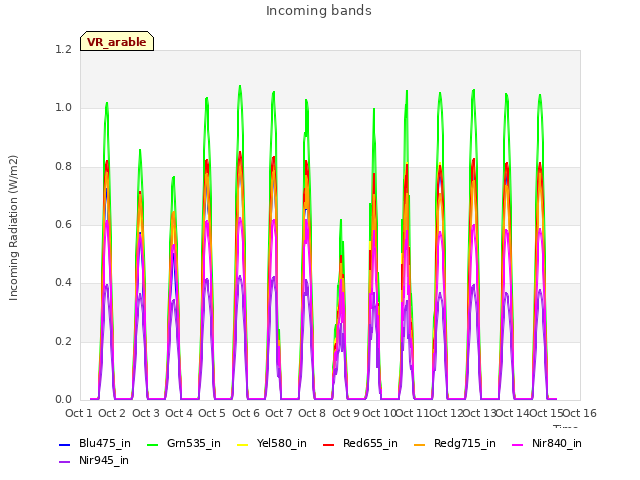The height and width of the screenshot is (480, 640).
Task: Click the Oct 4 x-axis tick label
Action: [179, 413]
